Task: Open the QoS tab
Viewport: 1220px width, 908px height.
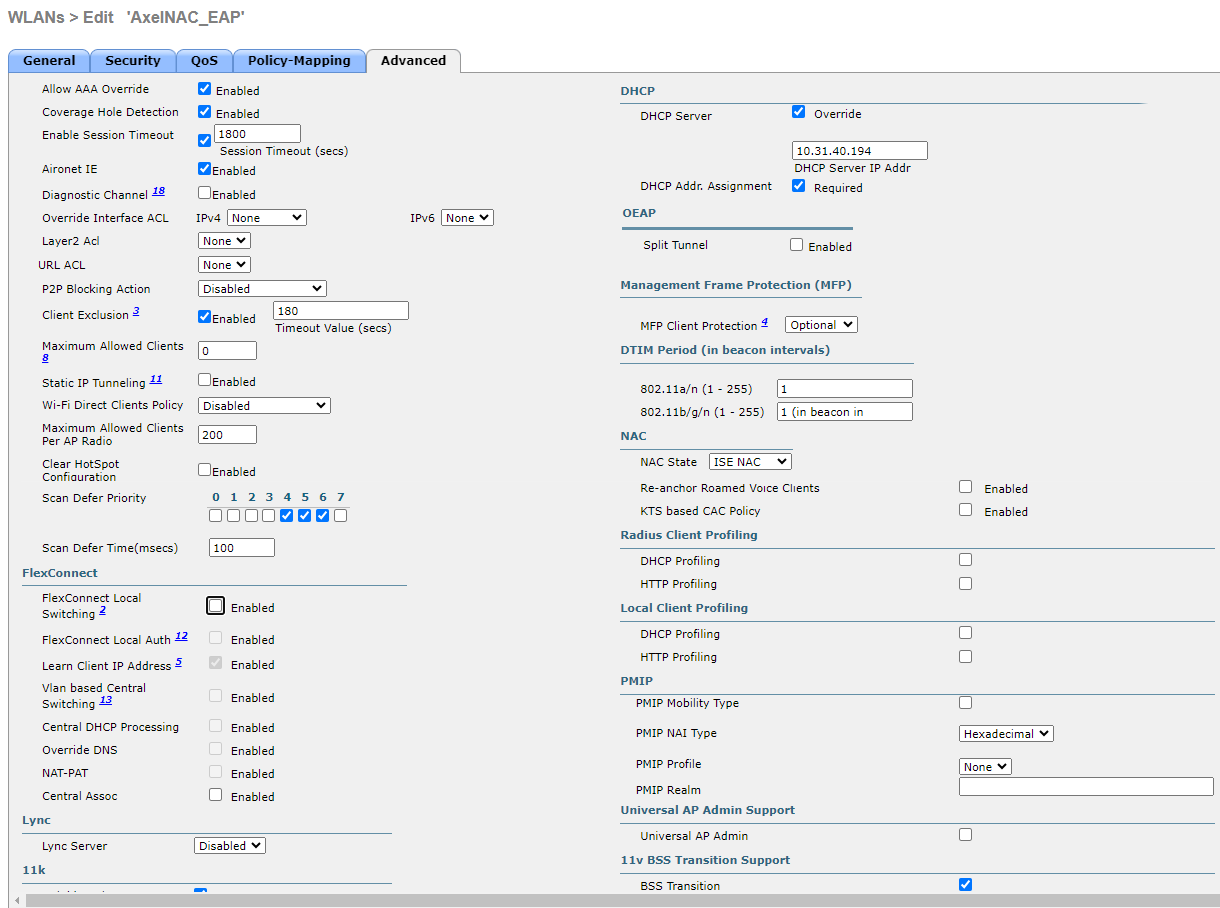Action: coord(204,60)
